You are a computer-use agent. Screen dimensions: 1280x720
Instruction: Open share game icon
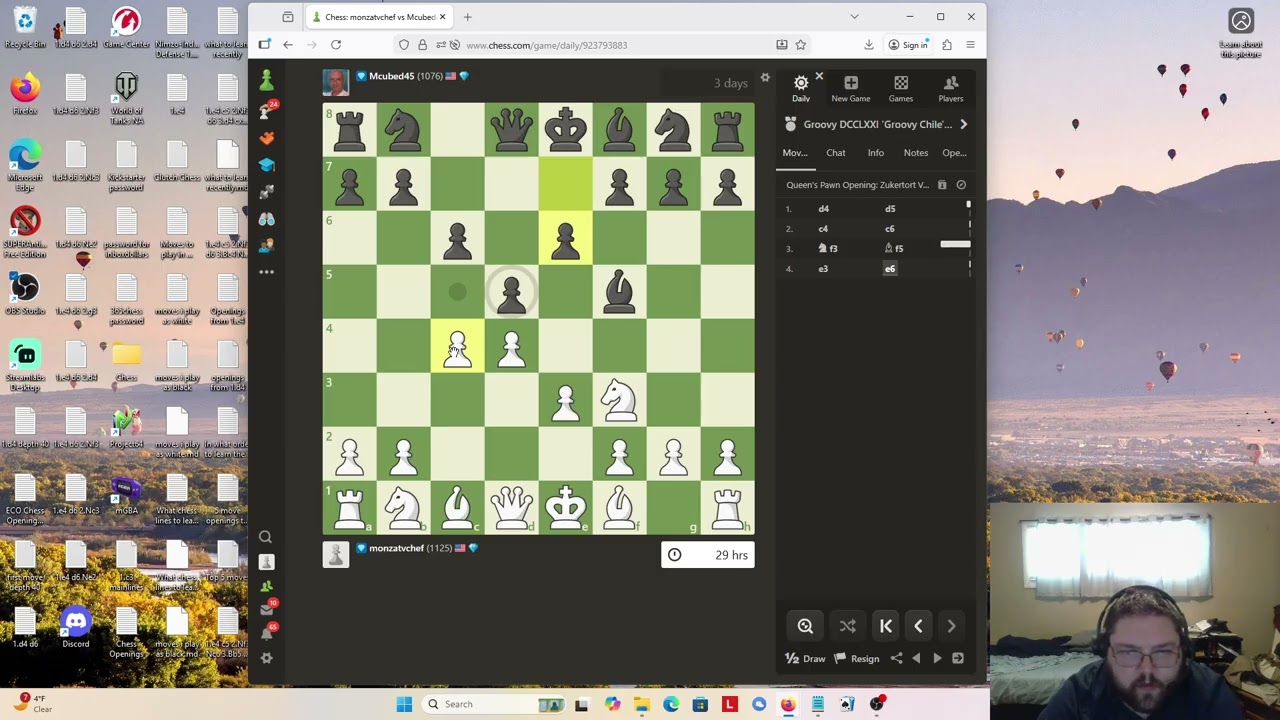897,658
